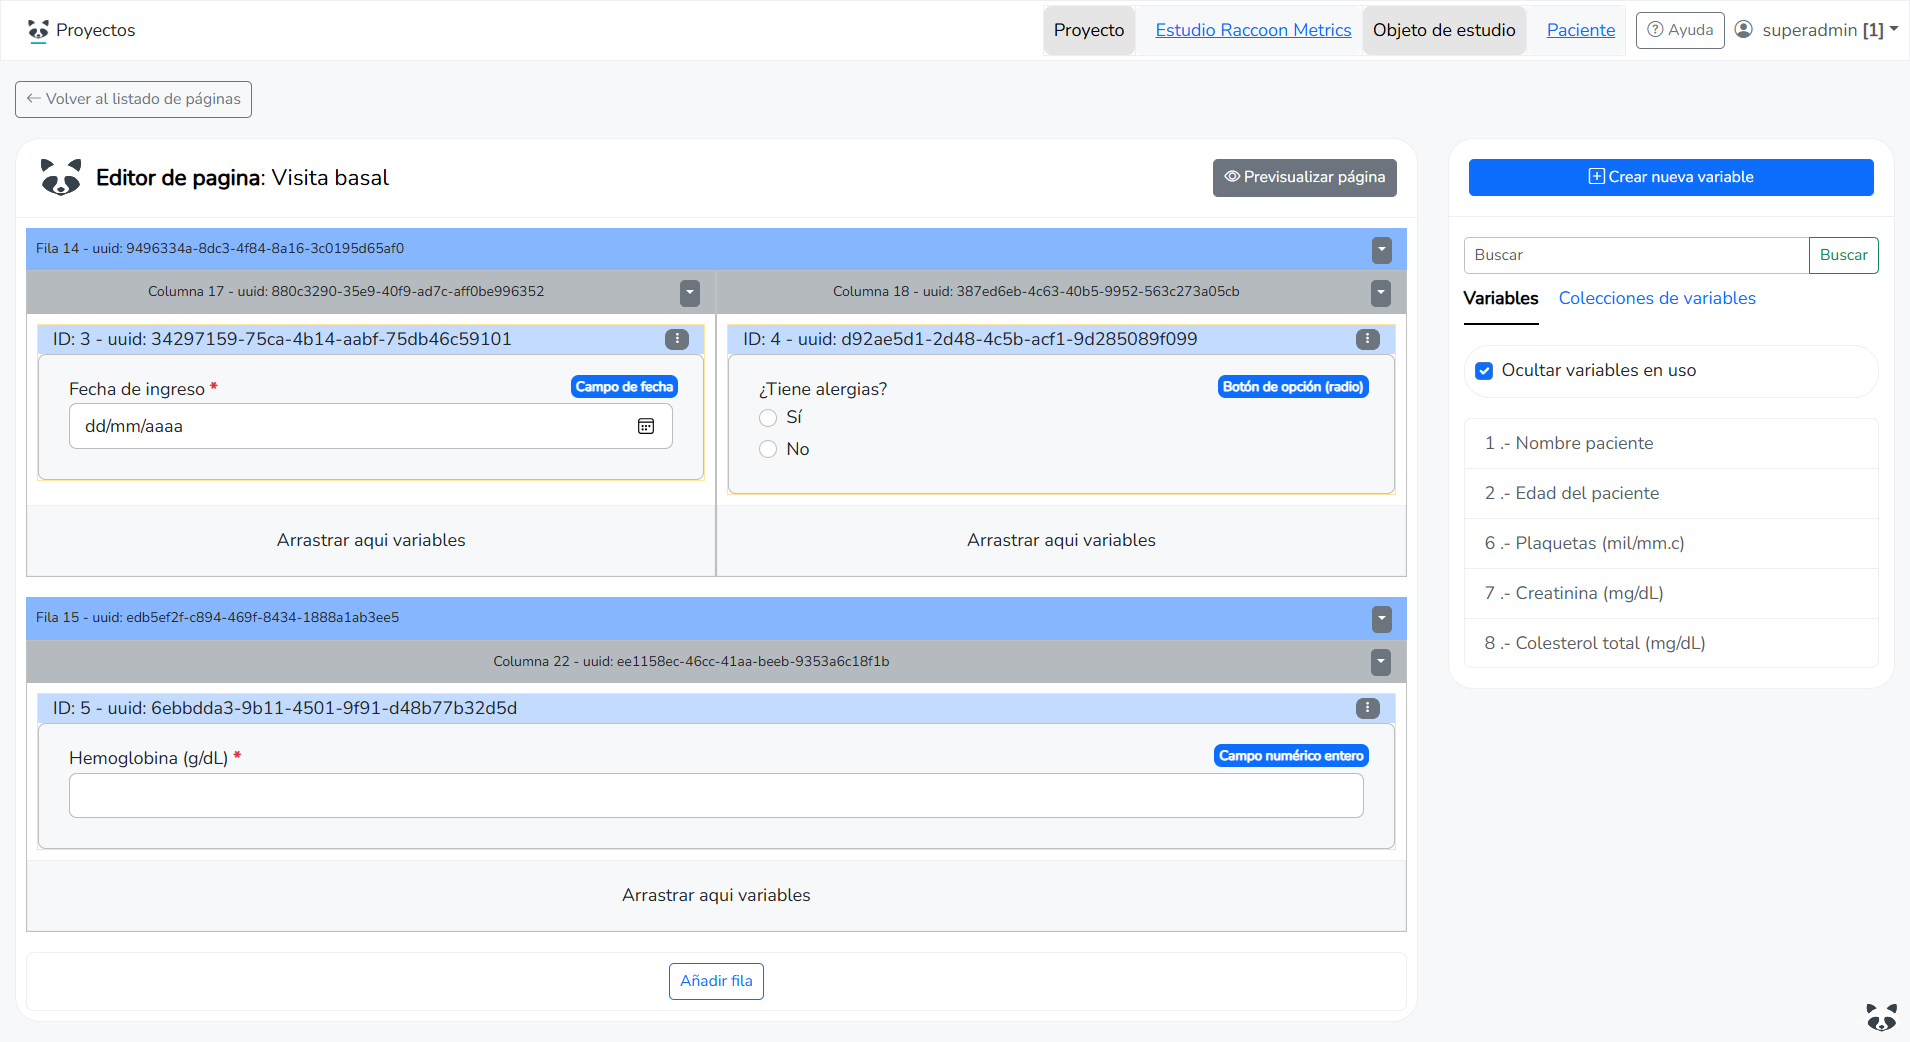Open the calendar picker in Fecha de ingreso
1910x1042 pixels.
[x=646, y=426]
